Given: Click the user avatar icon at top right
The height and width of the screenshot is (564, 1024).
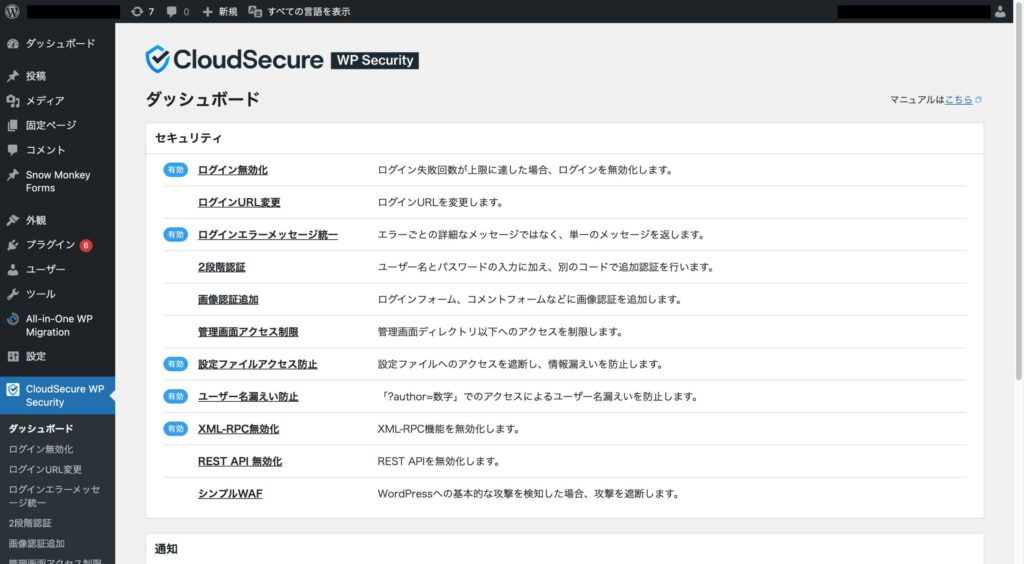Looking at the screenshot, I should pyautogui.click(x=1000, y=11).
